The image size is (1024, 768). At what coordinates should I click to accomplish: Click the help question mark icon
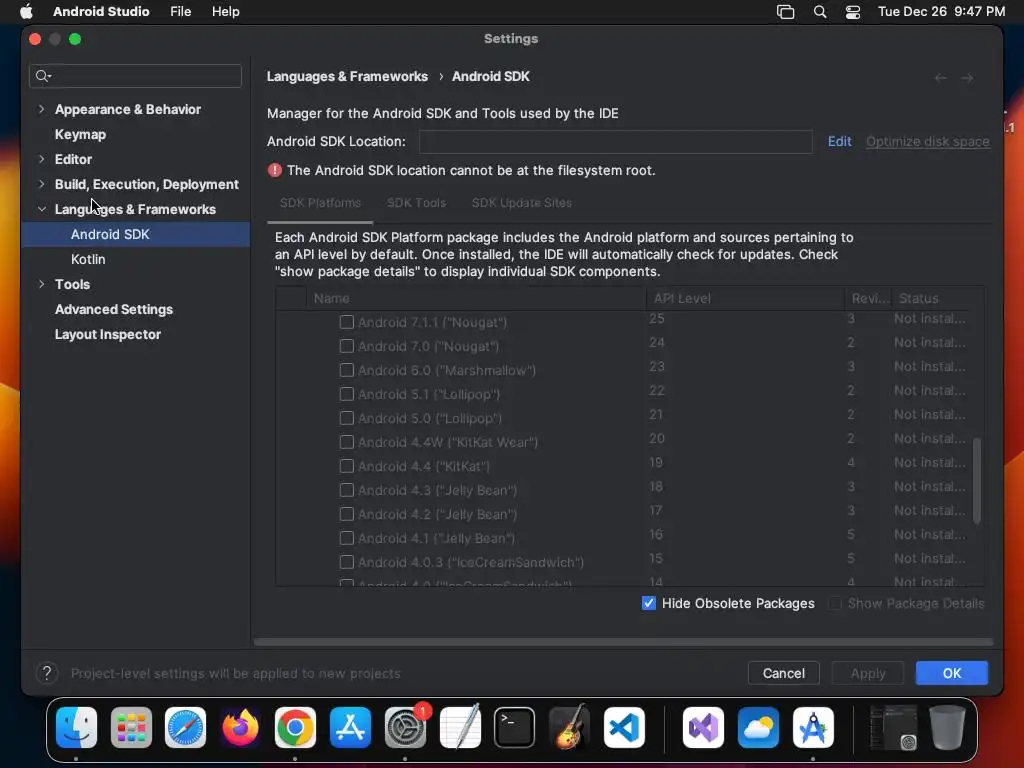point(47,673)
